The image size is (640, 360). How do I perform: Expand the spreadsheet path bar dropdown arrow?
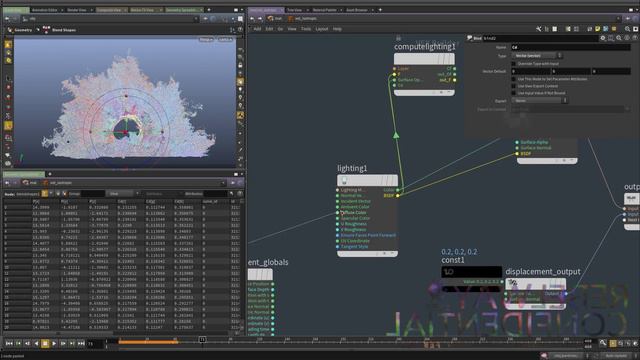223,183
